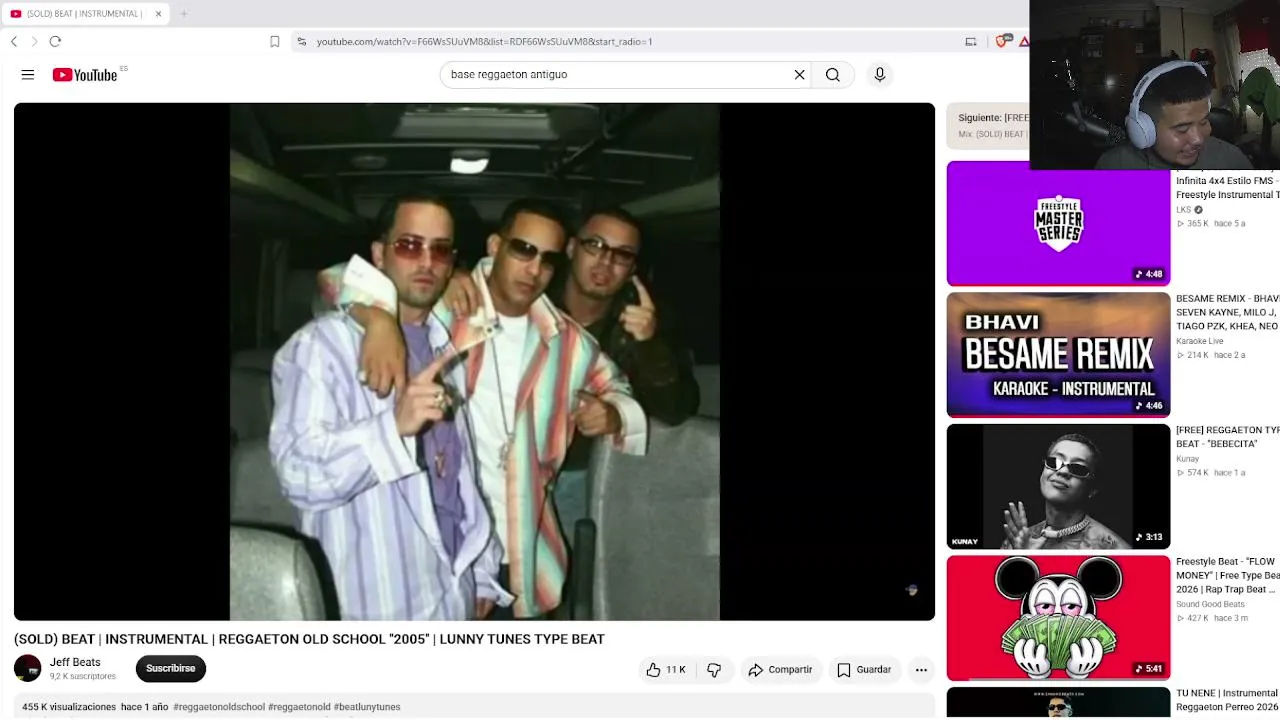
Task: Open Besame Remix karaoke thumbnail
Action: point(1058,355)
